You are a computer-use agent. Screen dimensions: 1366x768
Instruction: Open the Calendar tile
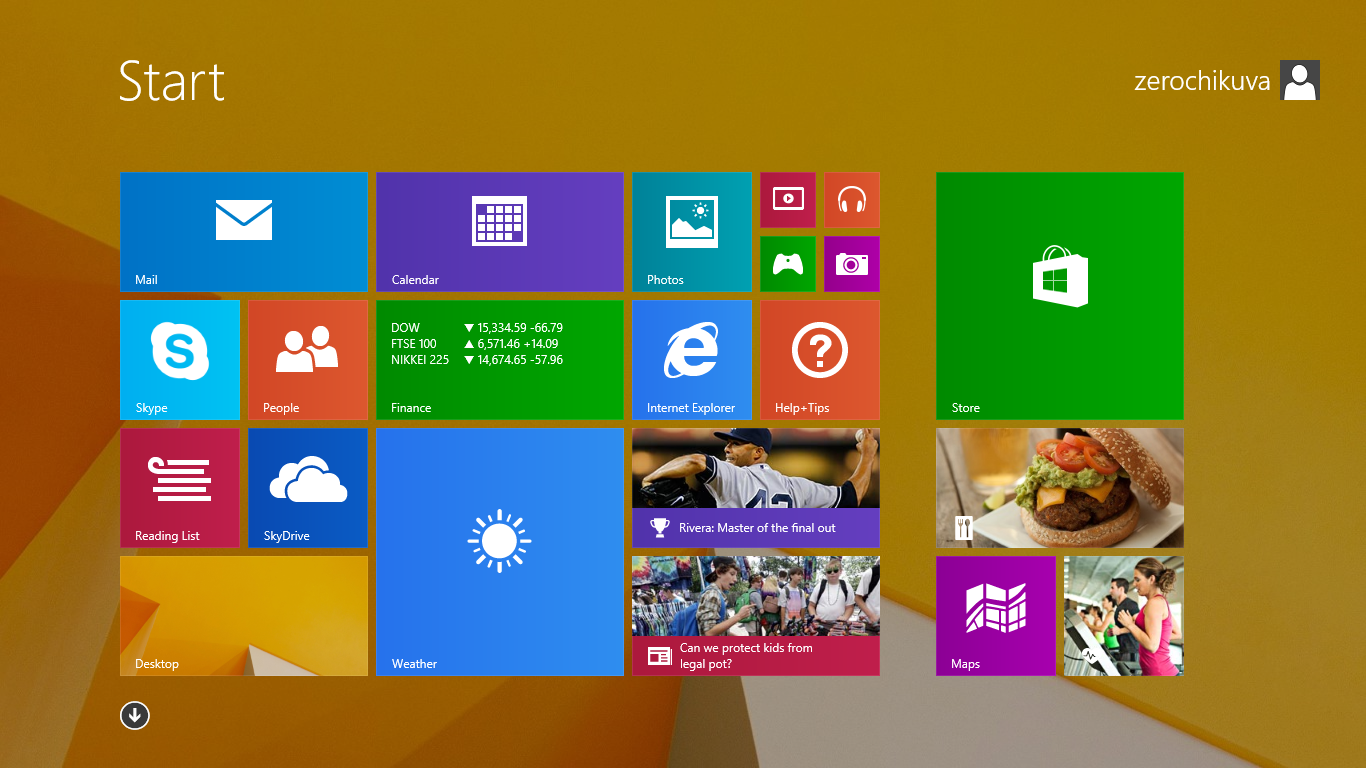pos(500,232)
